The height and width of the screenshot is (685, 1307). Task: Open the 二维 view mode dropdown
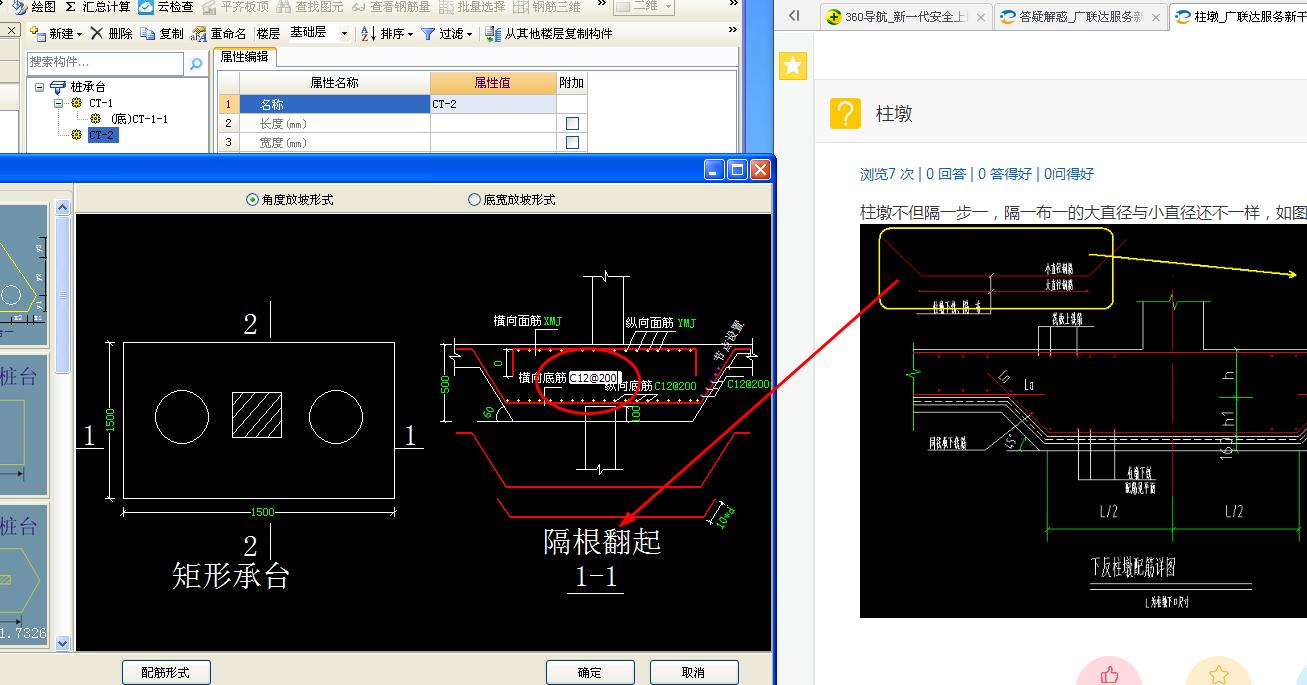click(x=645, y=7)
